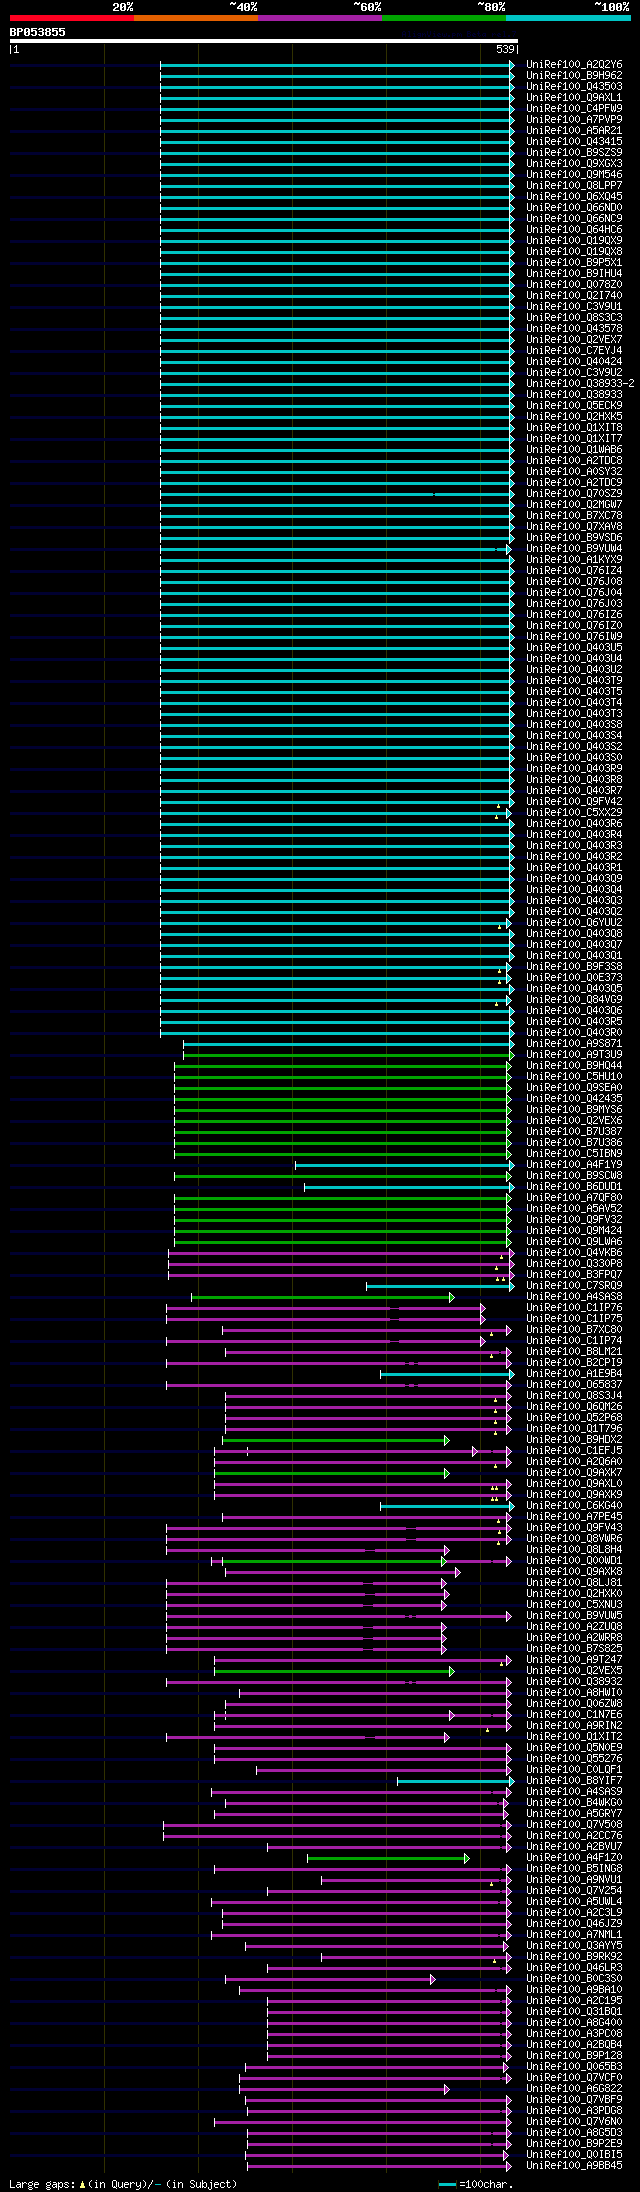Select hit label UniRef100_C1EFJ5
This screenshot has width=640, height=2192.
pos(574,1451)
